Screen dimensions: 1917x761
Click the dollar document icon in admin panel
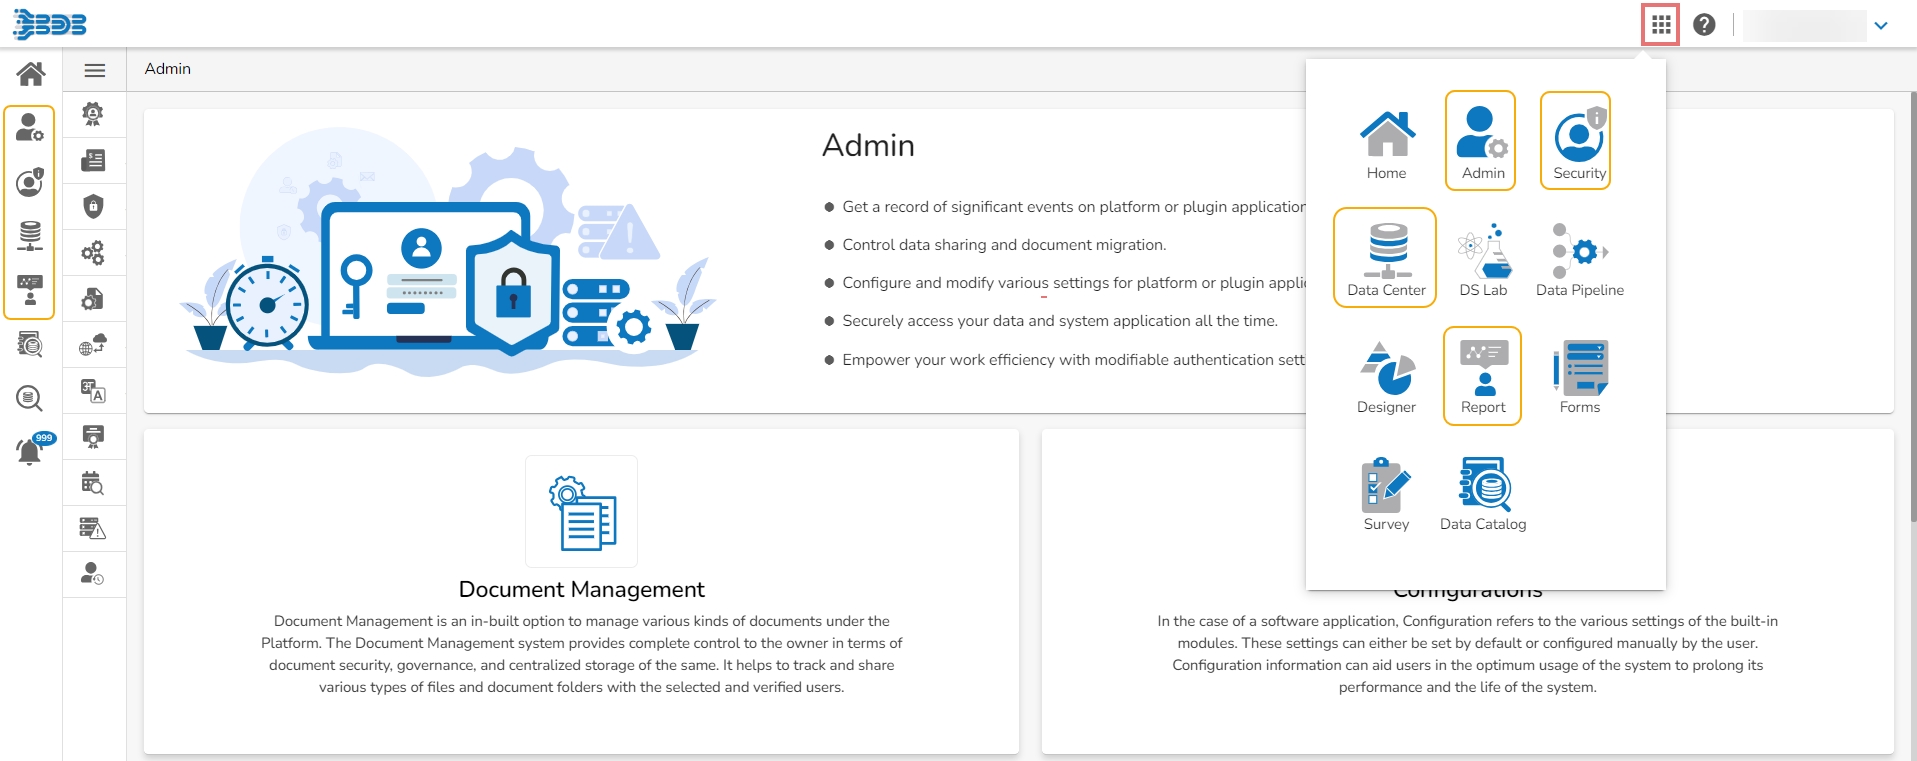pos(93,160)
